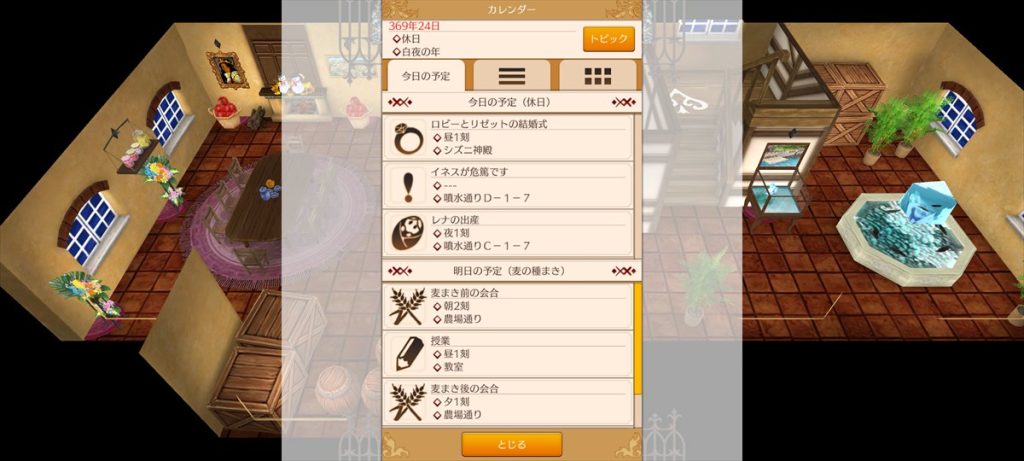Screen dimensions: 1024x461
Task: Select the 麦まき後の会合 schedule entry
Action: (x=509, y=402)
